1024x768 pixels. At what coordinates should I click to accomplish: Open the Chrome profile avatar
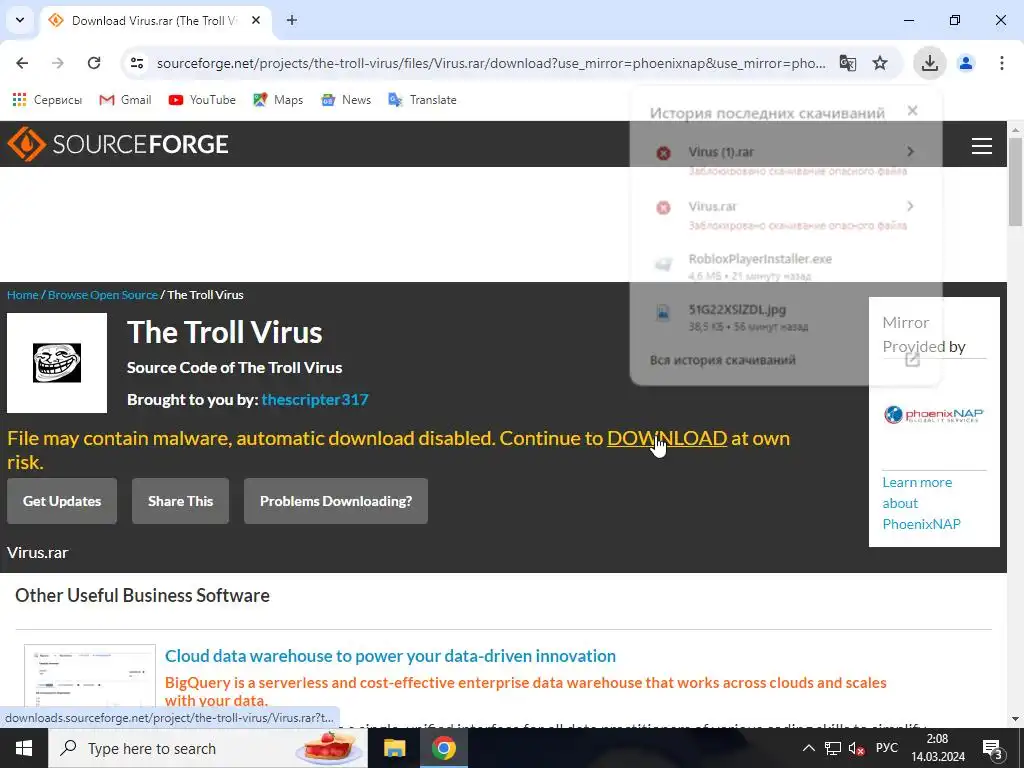pyautogui.click(x=966, y=63)
